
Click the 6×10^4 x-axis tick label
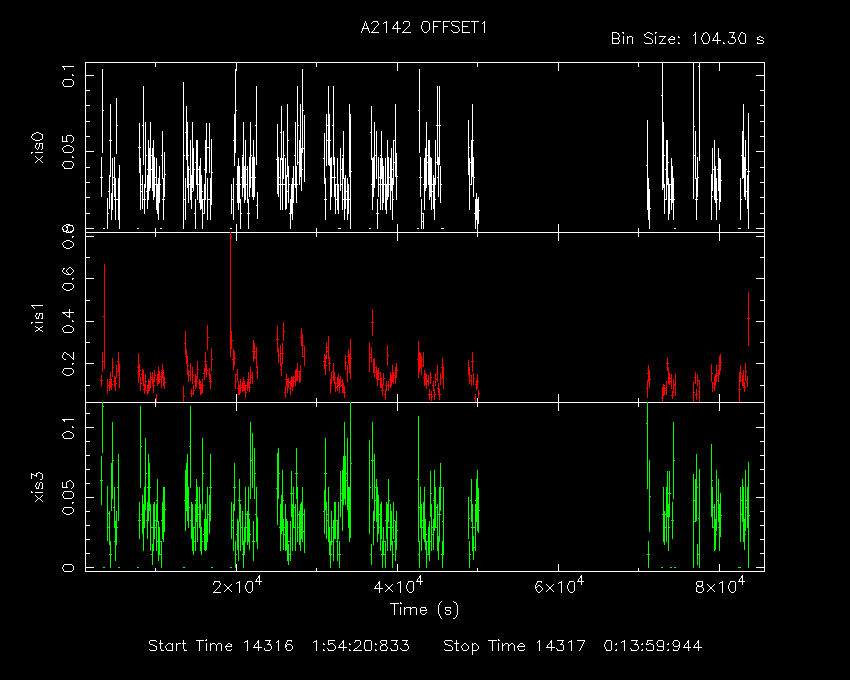(559, 586)
